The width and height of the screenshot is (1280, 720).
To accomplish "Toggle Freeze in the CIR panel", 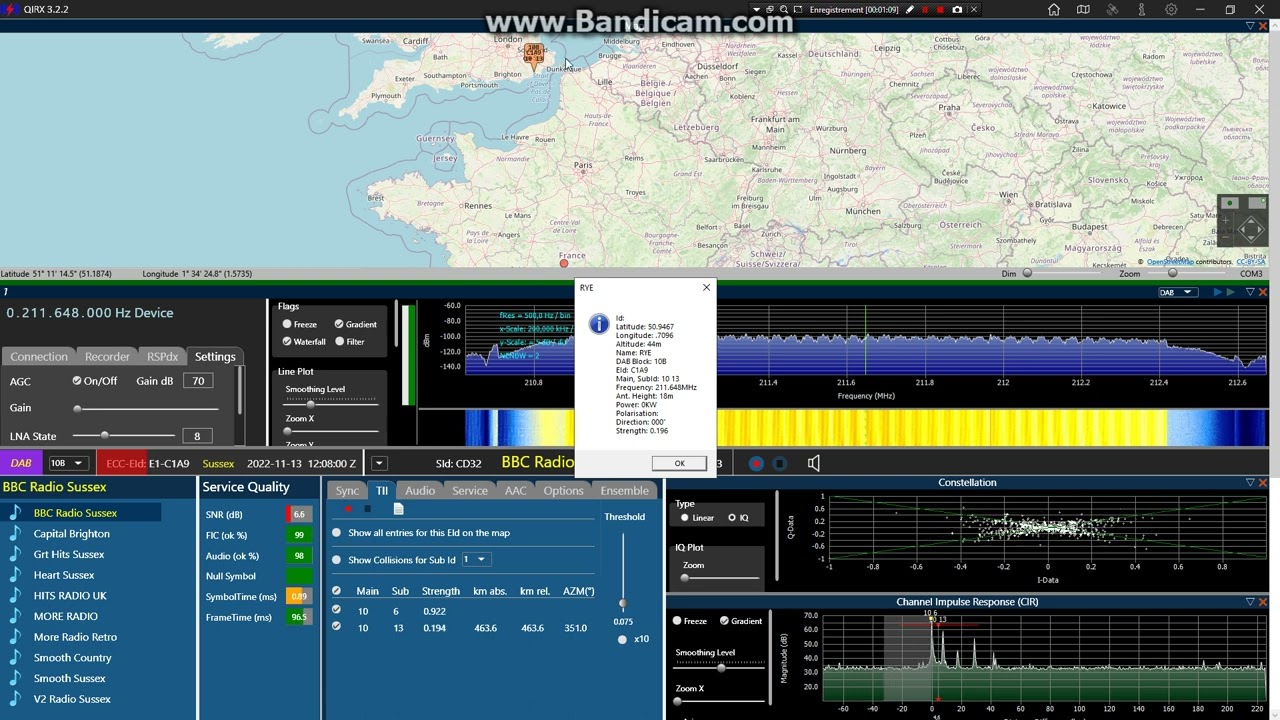I will [x=677, y=621].
